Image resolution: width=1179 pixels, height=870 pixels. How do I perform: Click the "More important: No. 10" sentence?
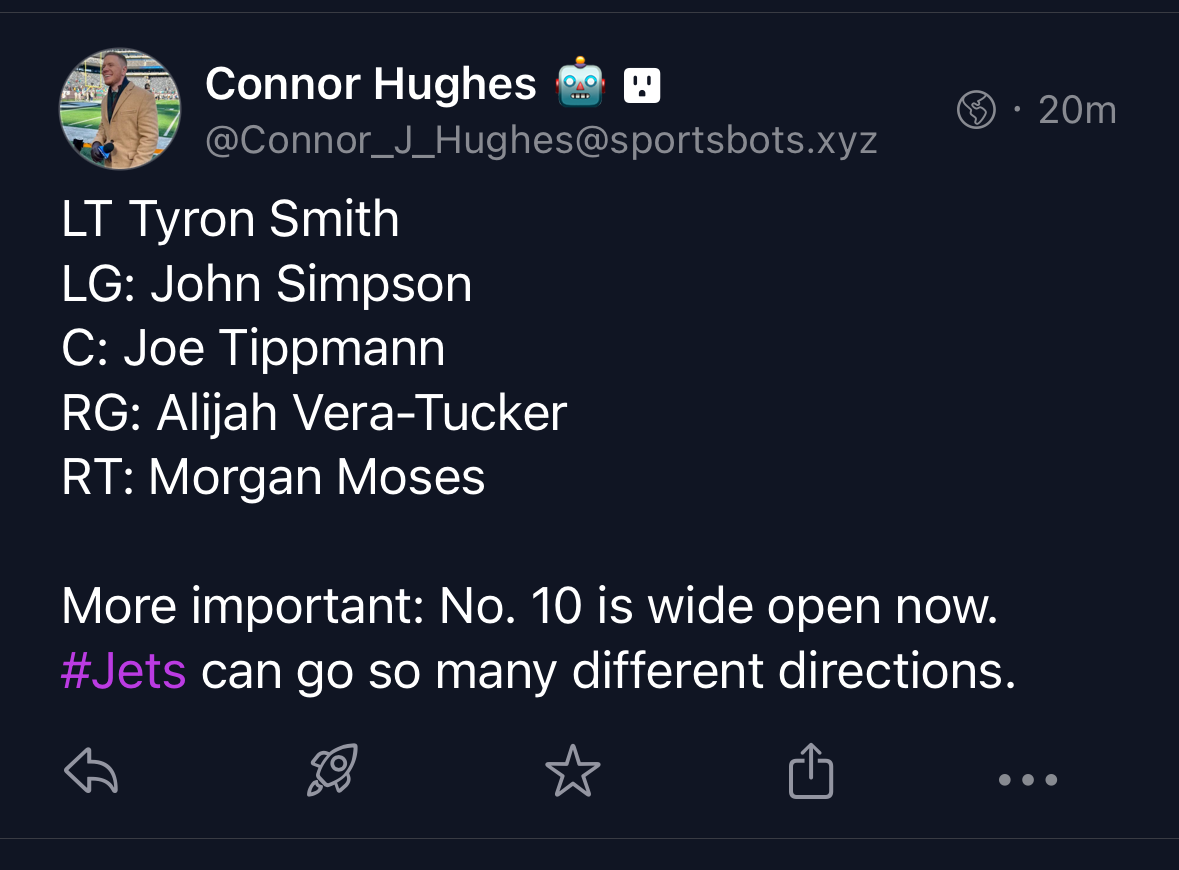coord(530,606)
